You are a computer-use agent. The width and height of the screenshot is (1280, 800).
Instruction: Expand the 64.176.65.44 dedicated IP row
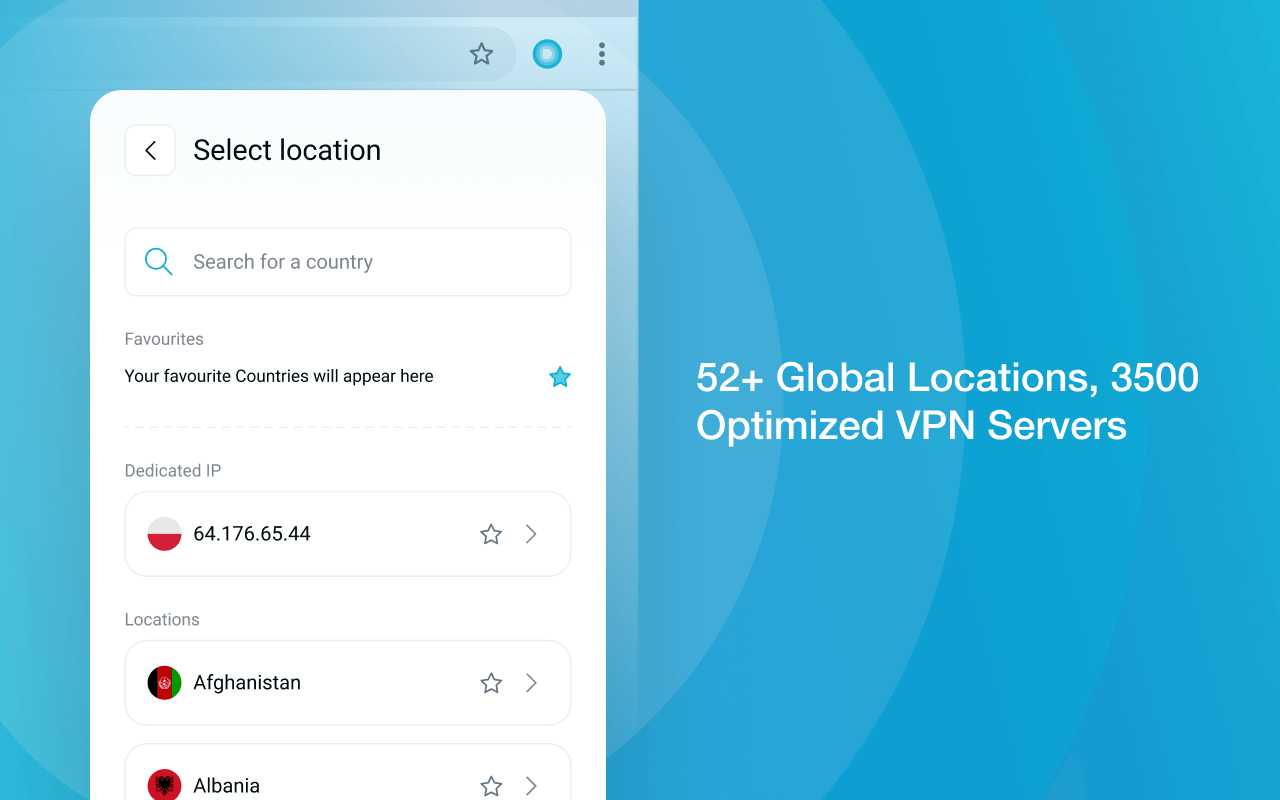click(532, 534)
